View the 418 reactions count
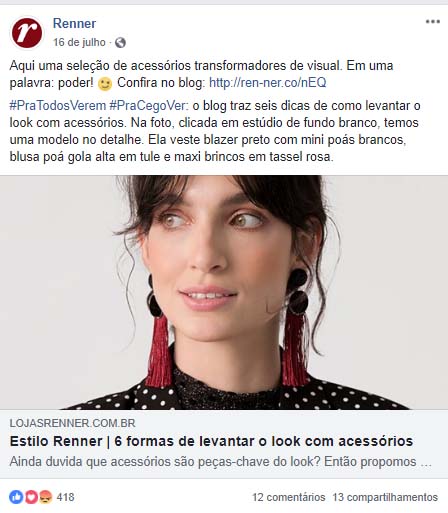 tap(66, 497)
